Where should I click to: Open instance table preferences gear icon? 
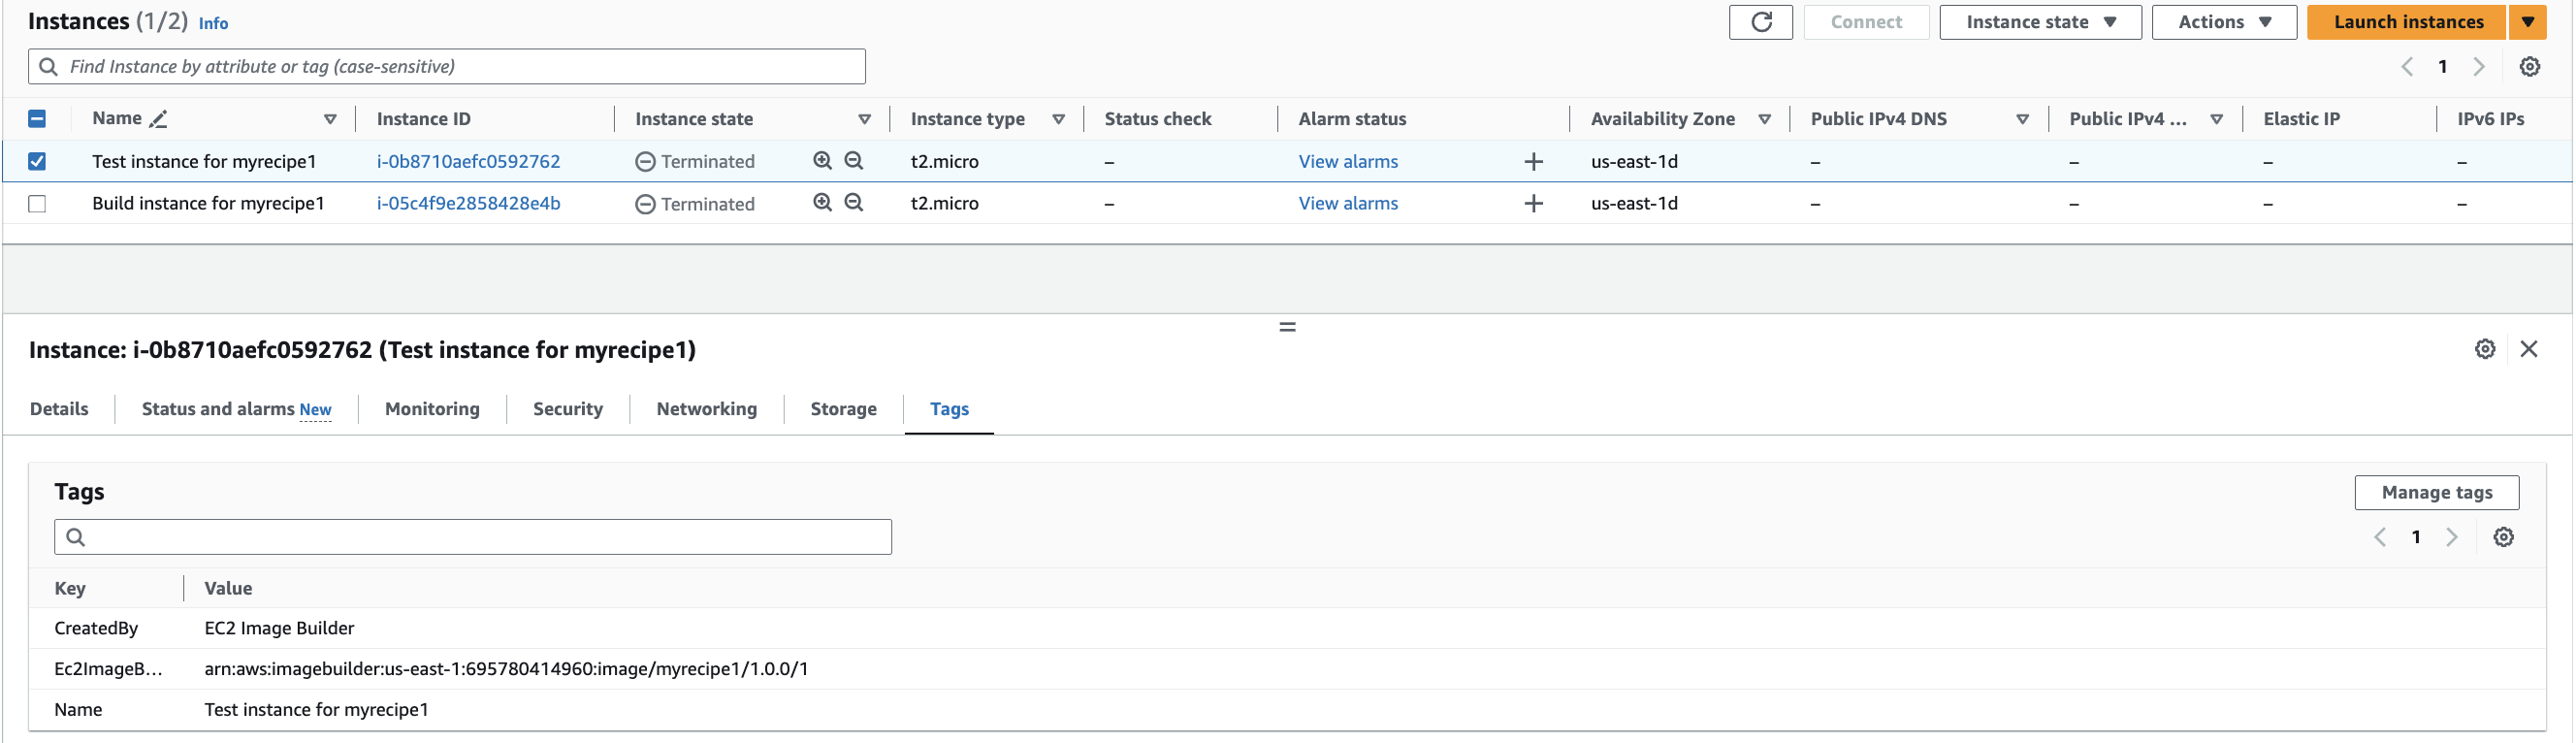click(x=2529, y=67)
